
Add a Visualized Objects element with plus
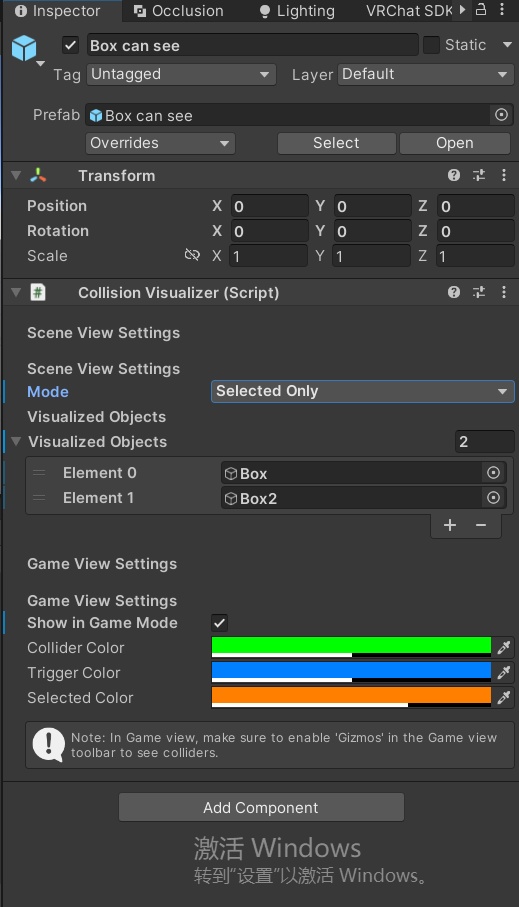pyautogui.click(x=450, y=525)
